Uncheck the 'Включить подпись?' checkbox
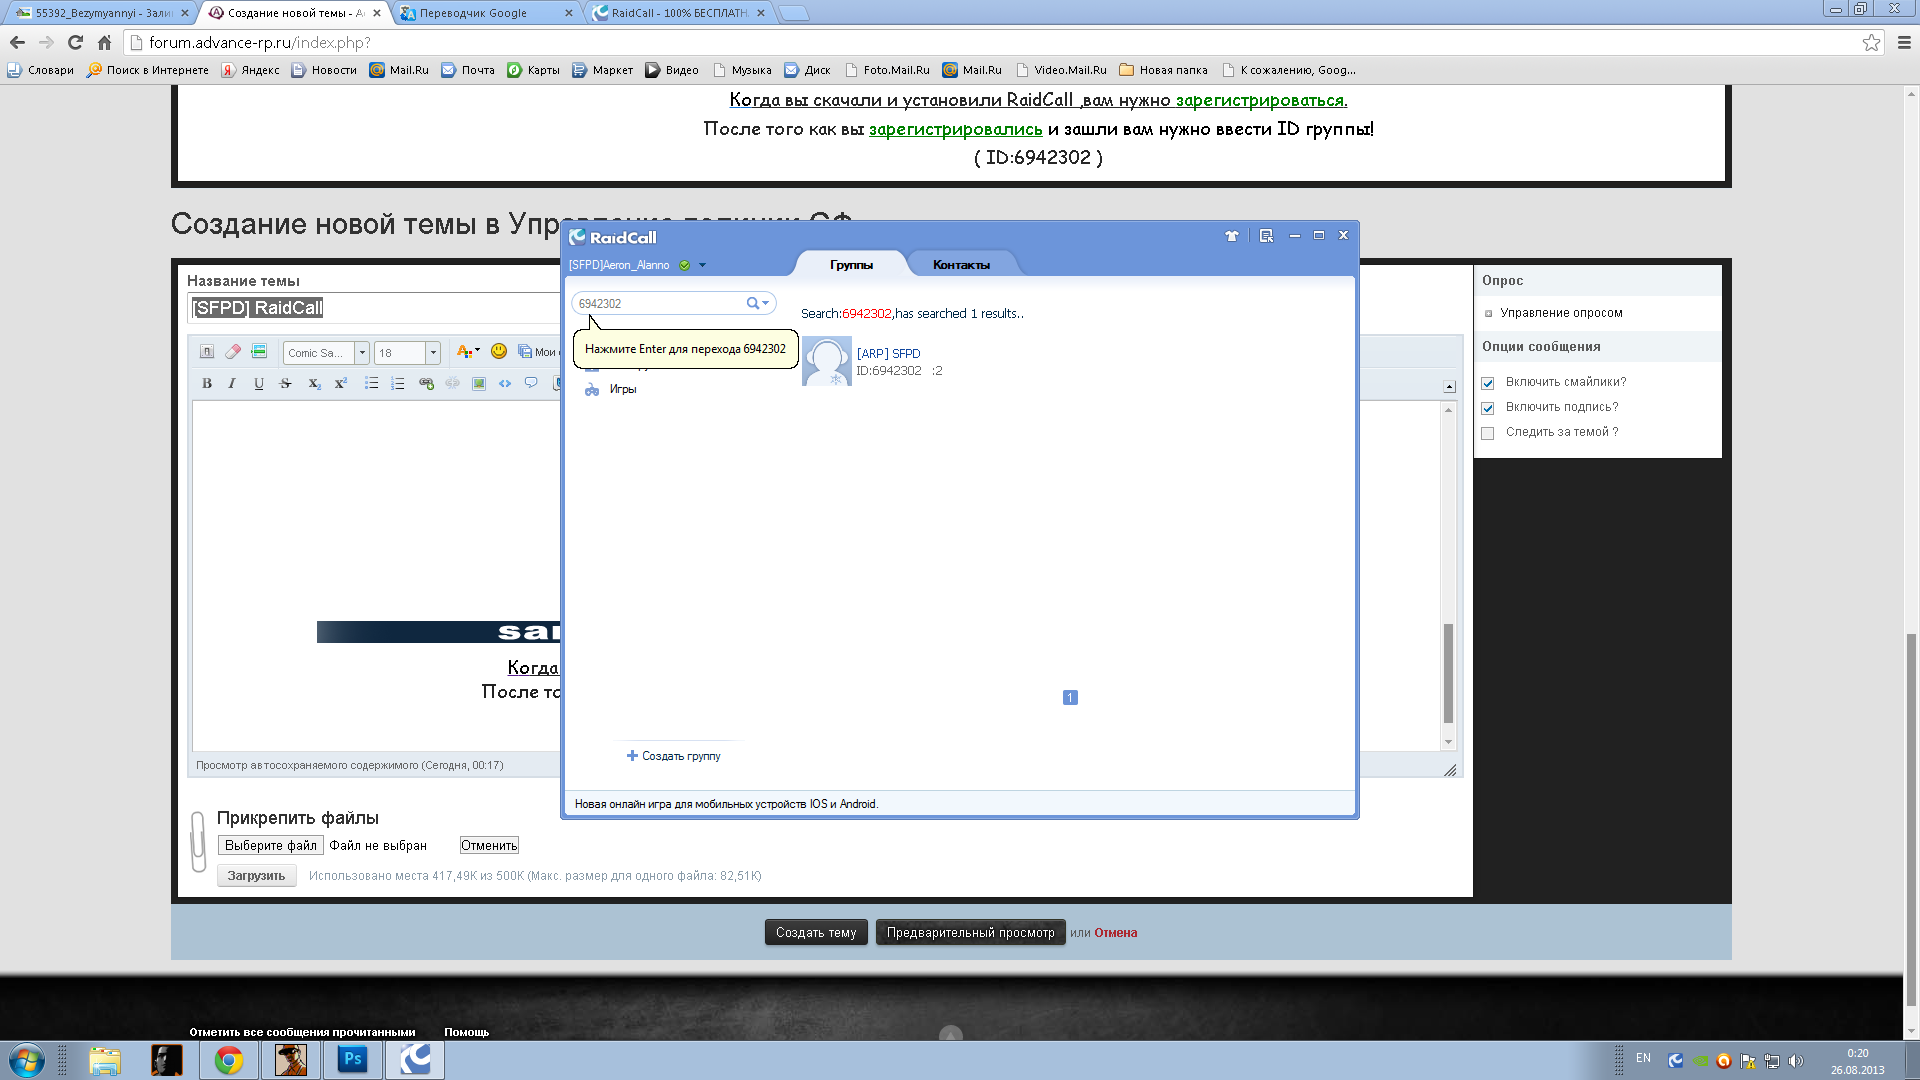Screen dimensions: 1920x1080 [x=1488, y=408]
